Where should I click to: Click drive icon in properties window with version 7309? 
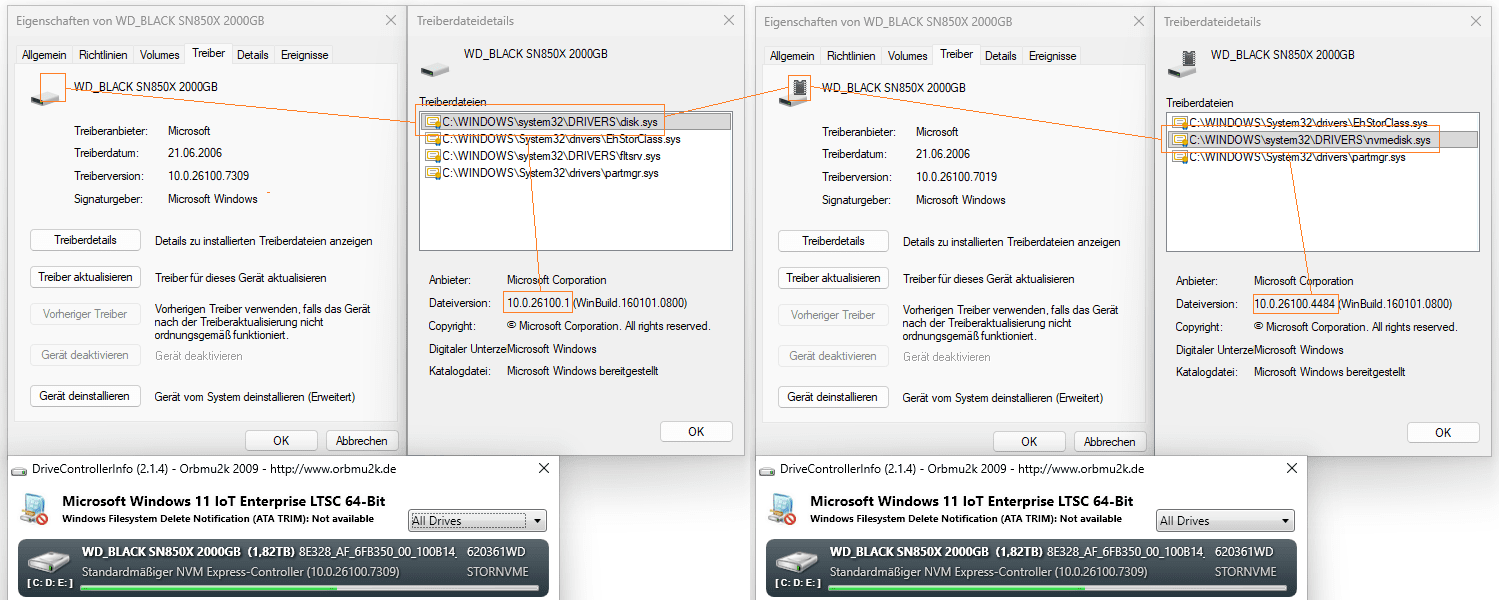[x=48, y=89]
